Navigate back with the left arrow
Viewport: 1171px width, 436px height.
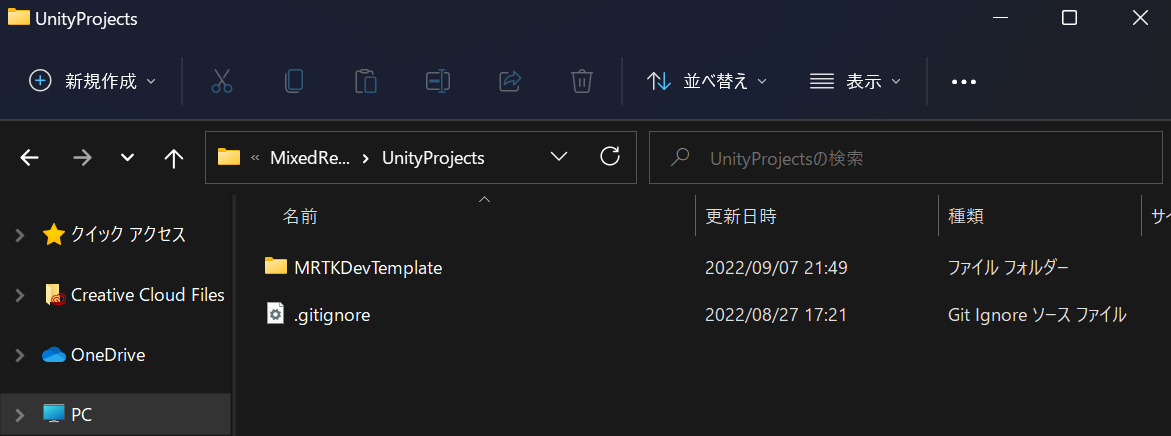pos(29,158)
